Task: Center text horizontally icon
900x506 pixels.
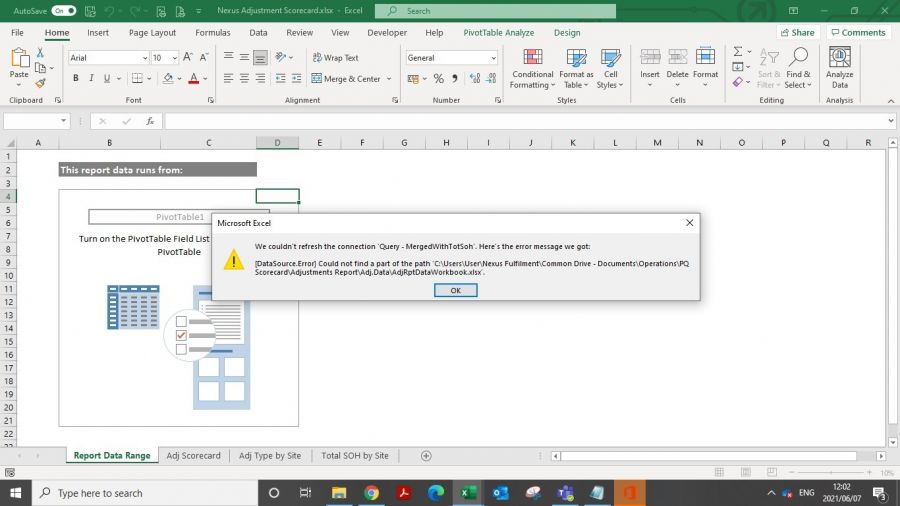Action: point(245,79)
